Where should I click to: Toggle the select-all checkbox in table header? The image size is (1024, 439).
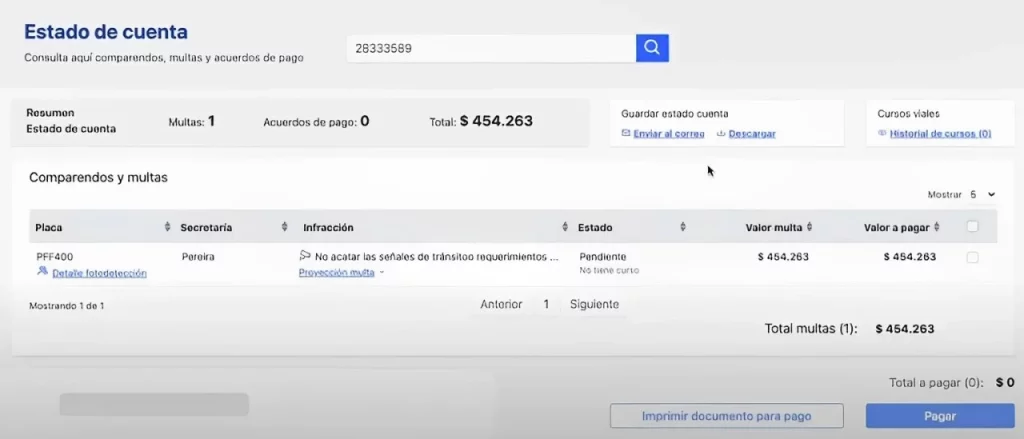click(x=972, y=227)
